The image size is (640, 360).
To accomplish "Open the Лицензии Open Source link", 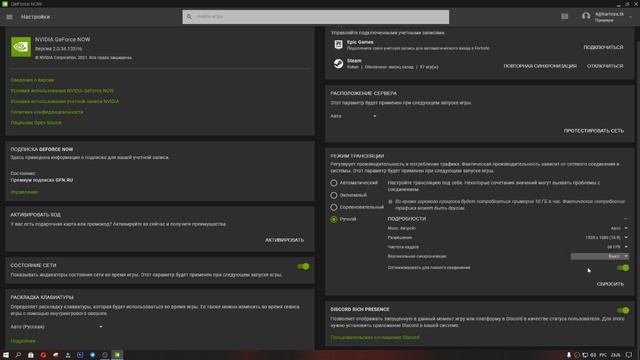I will point(36,122).
